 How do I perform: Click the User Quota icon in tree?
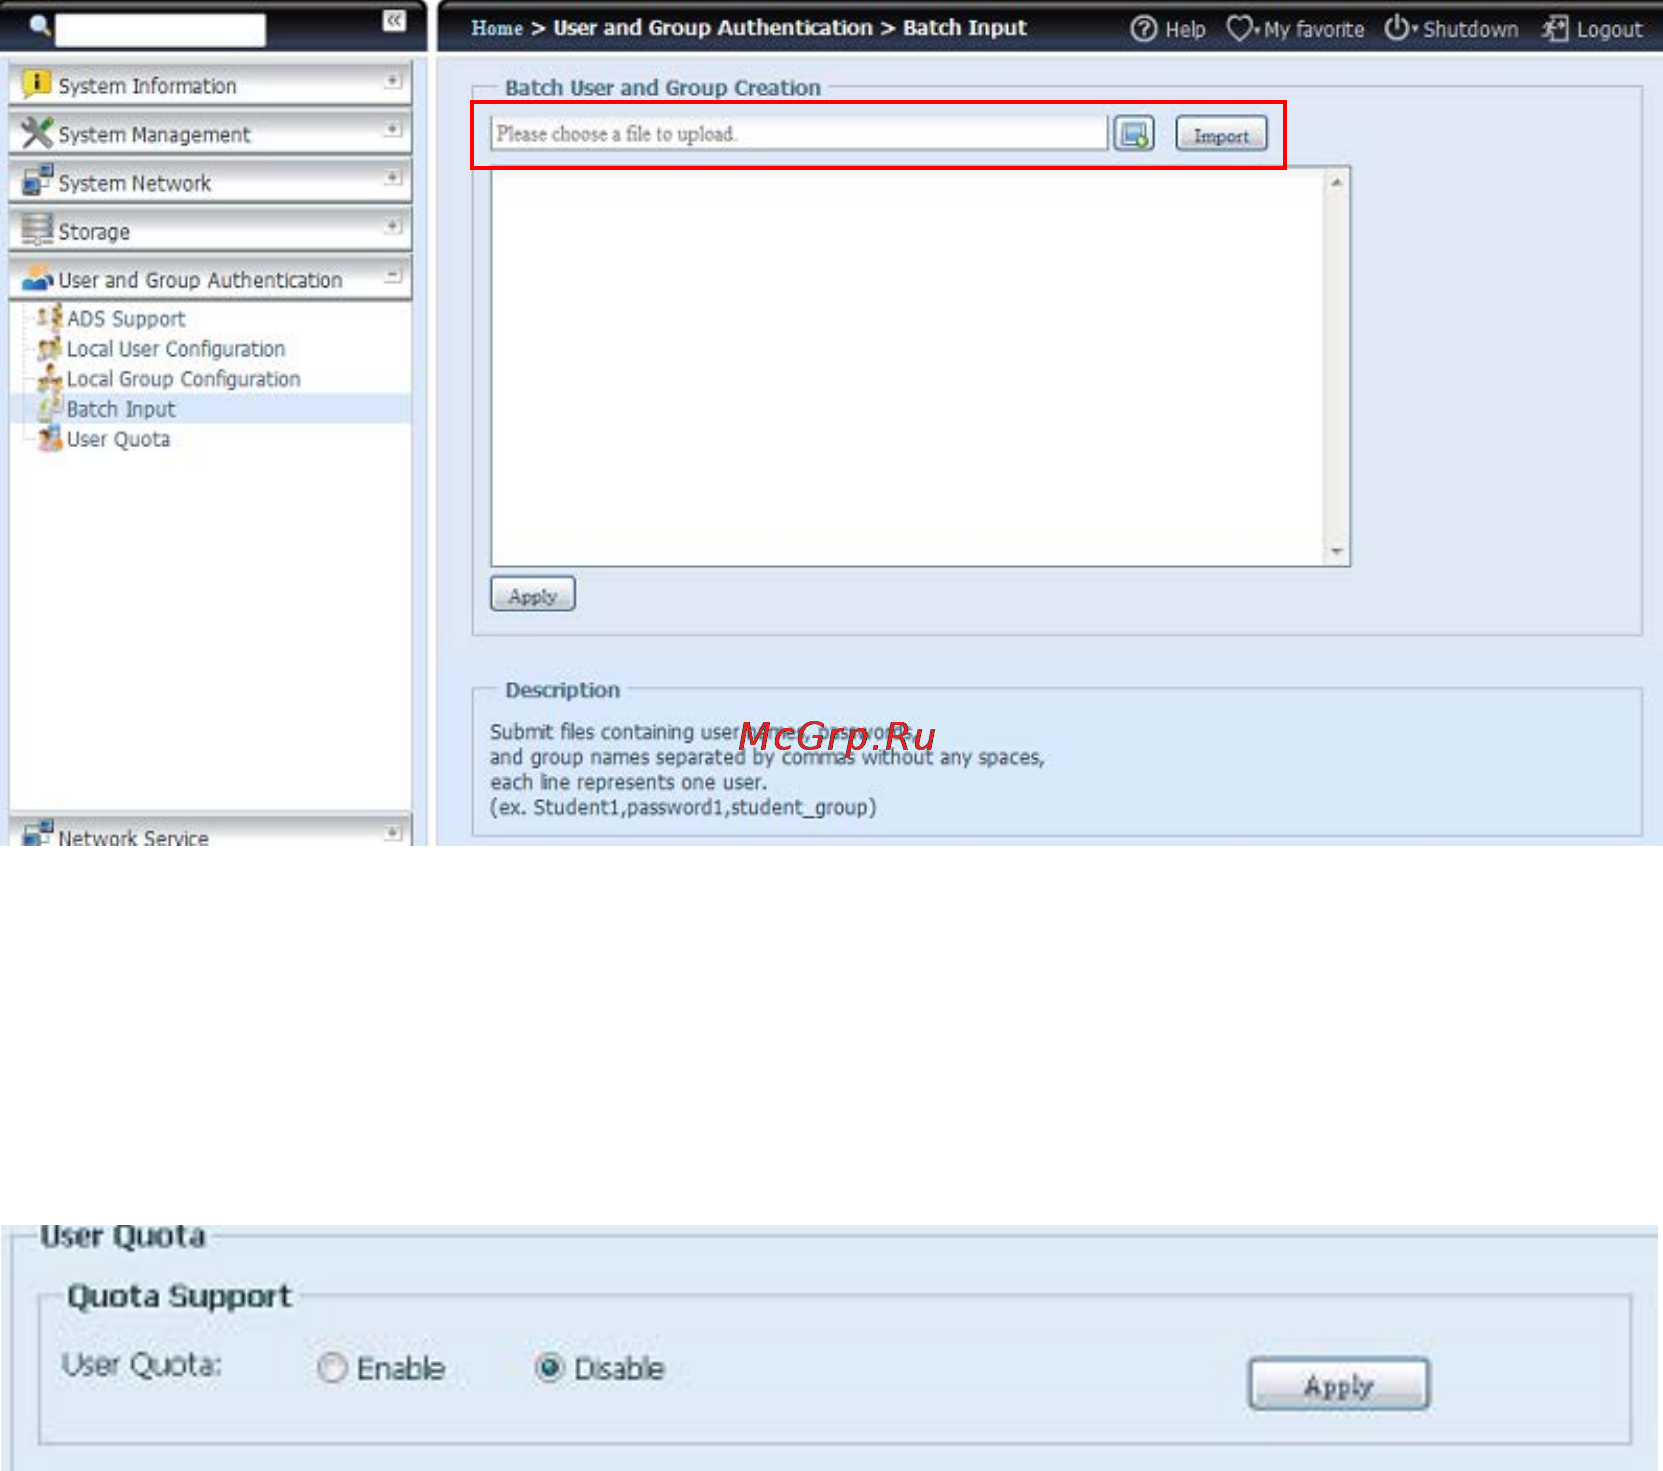coord(49,438)
